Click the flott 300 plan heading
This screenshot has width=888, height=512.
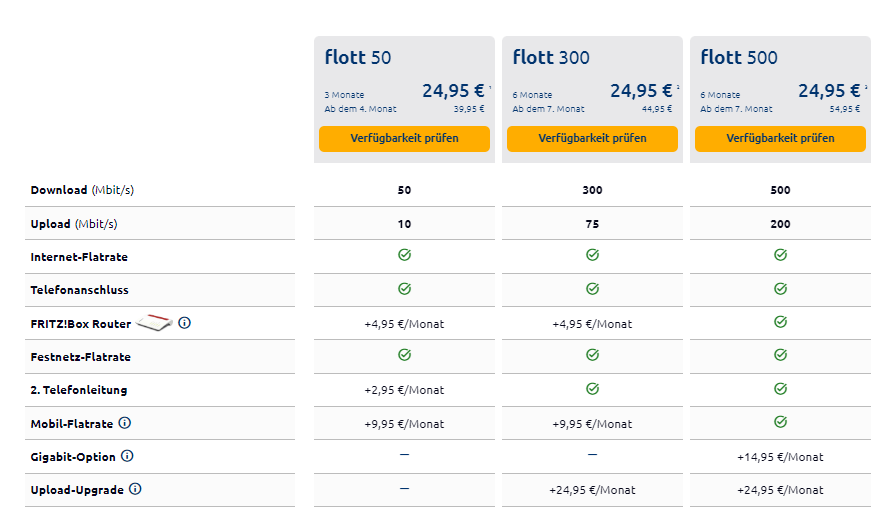(x=551, y=57)
